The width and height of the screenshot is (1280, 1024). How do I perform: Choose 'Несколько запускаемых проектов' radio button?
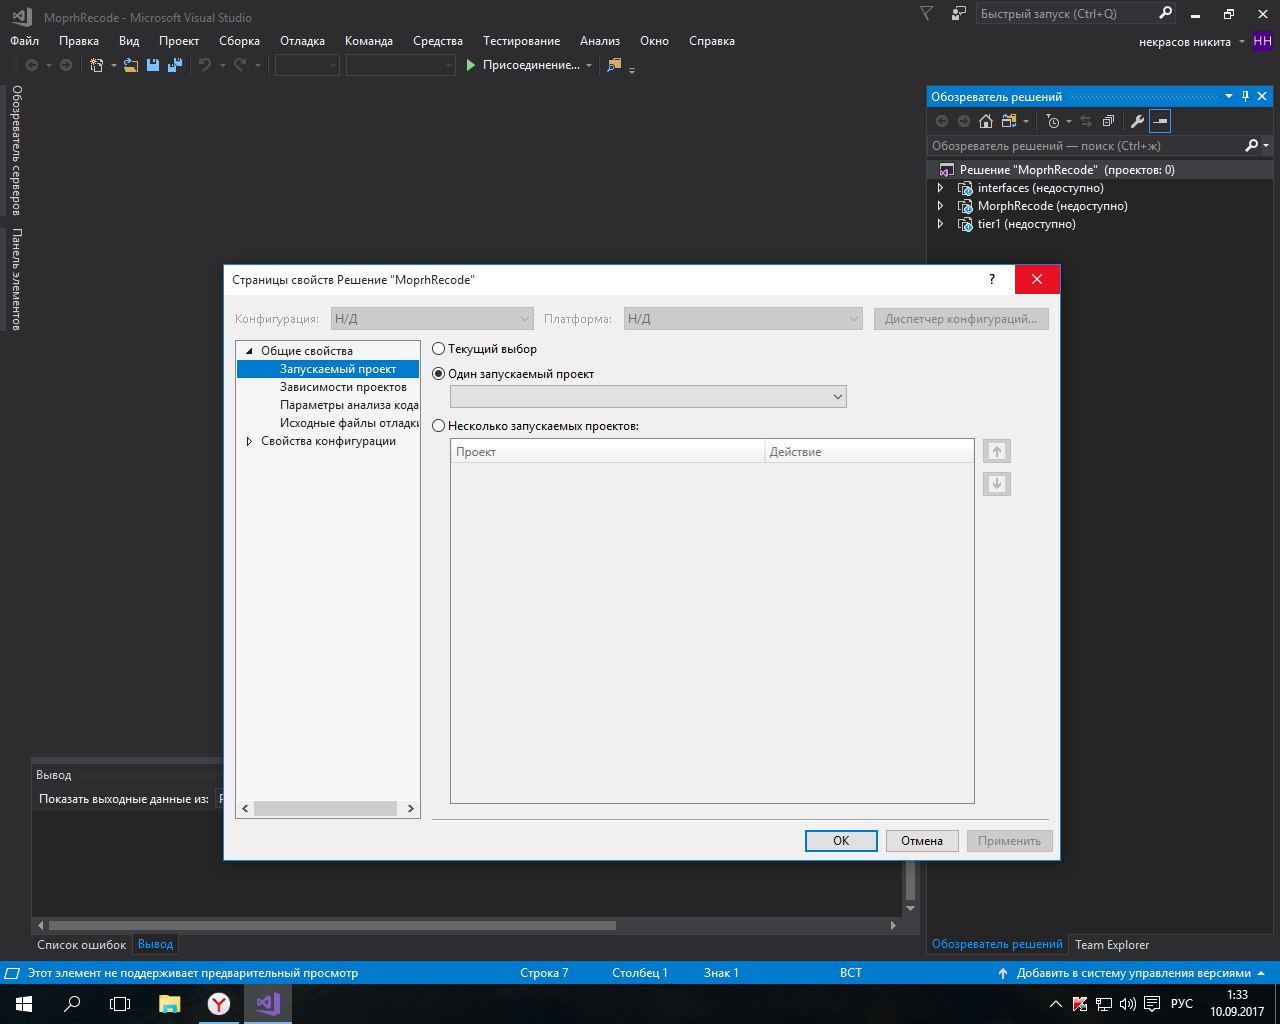pos(439,426)
